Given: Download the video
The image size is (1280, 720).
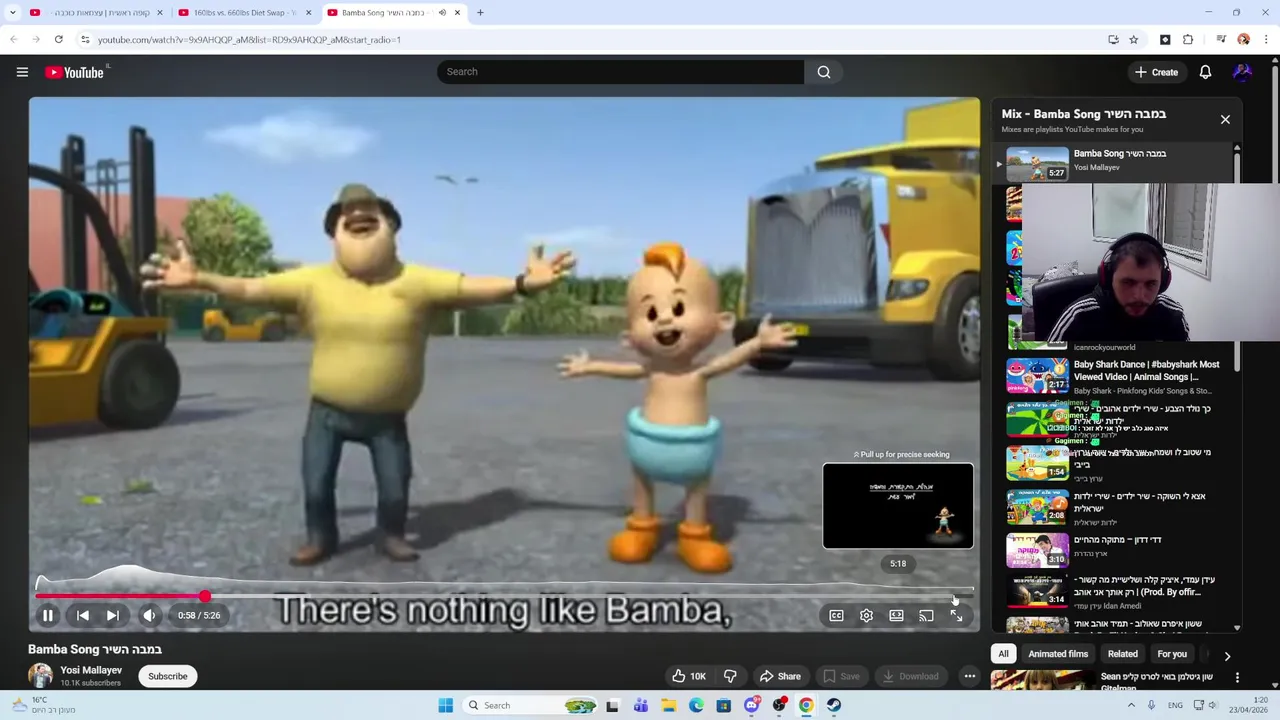Looking at the screenshot, I should click(x=909, y=676).
